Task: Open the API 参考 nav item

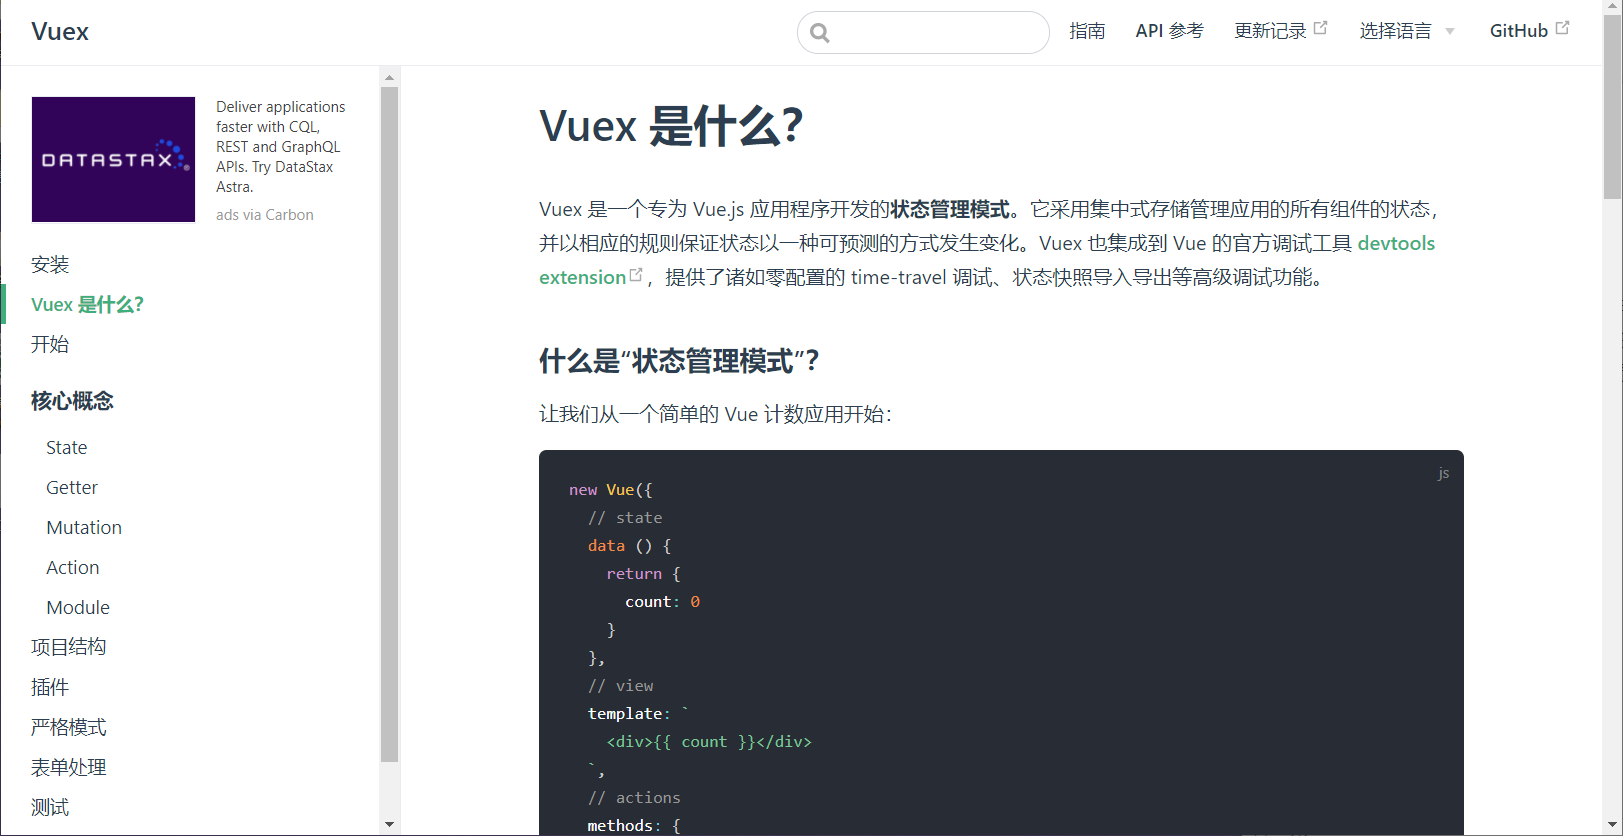Action: point(1169,31)
